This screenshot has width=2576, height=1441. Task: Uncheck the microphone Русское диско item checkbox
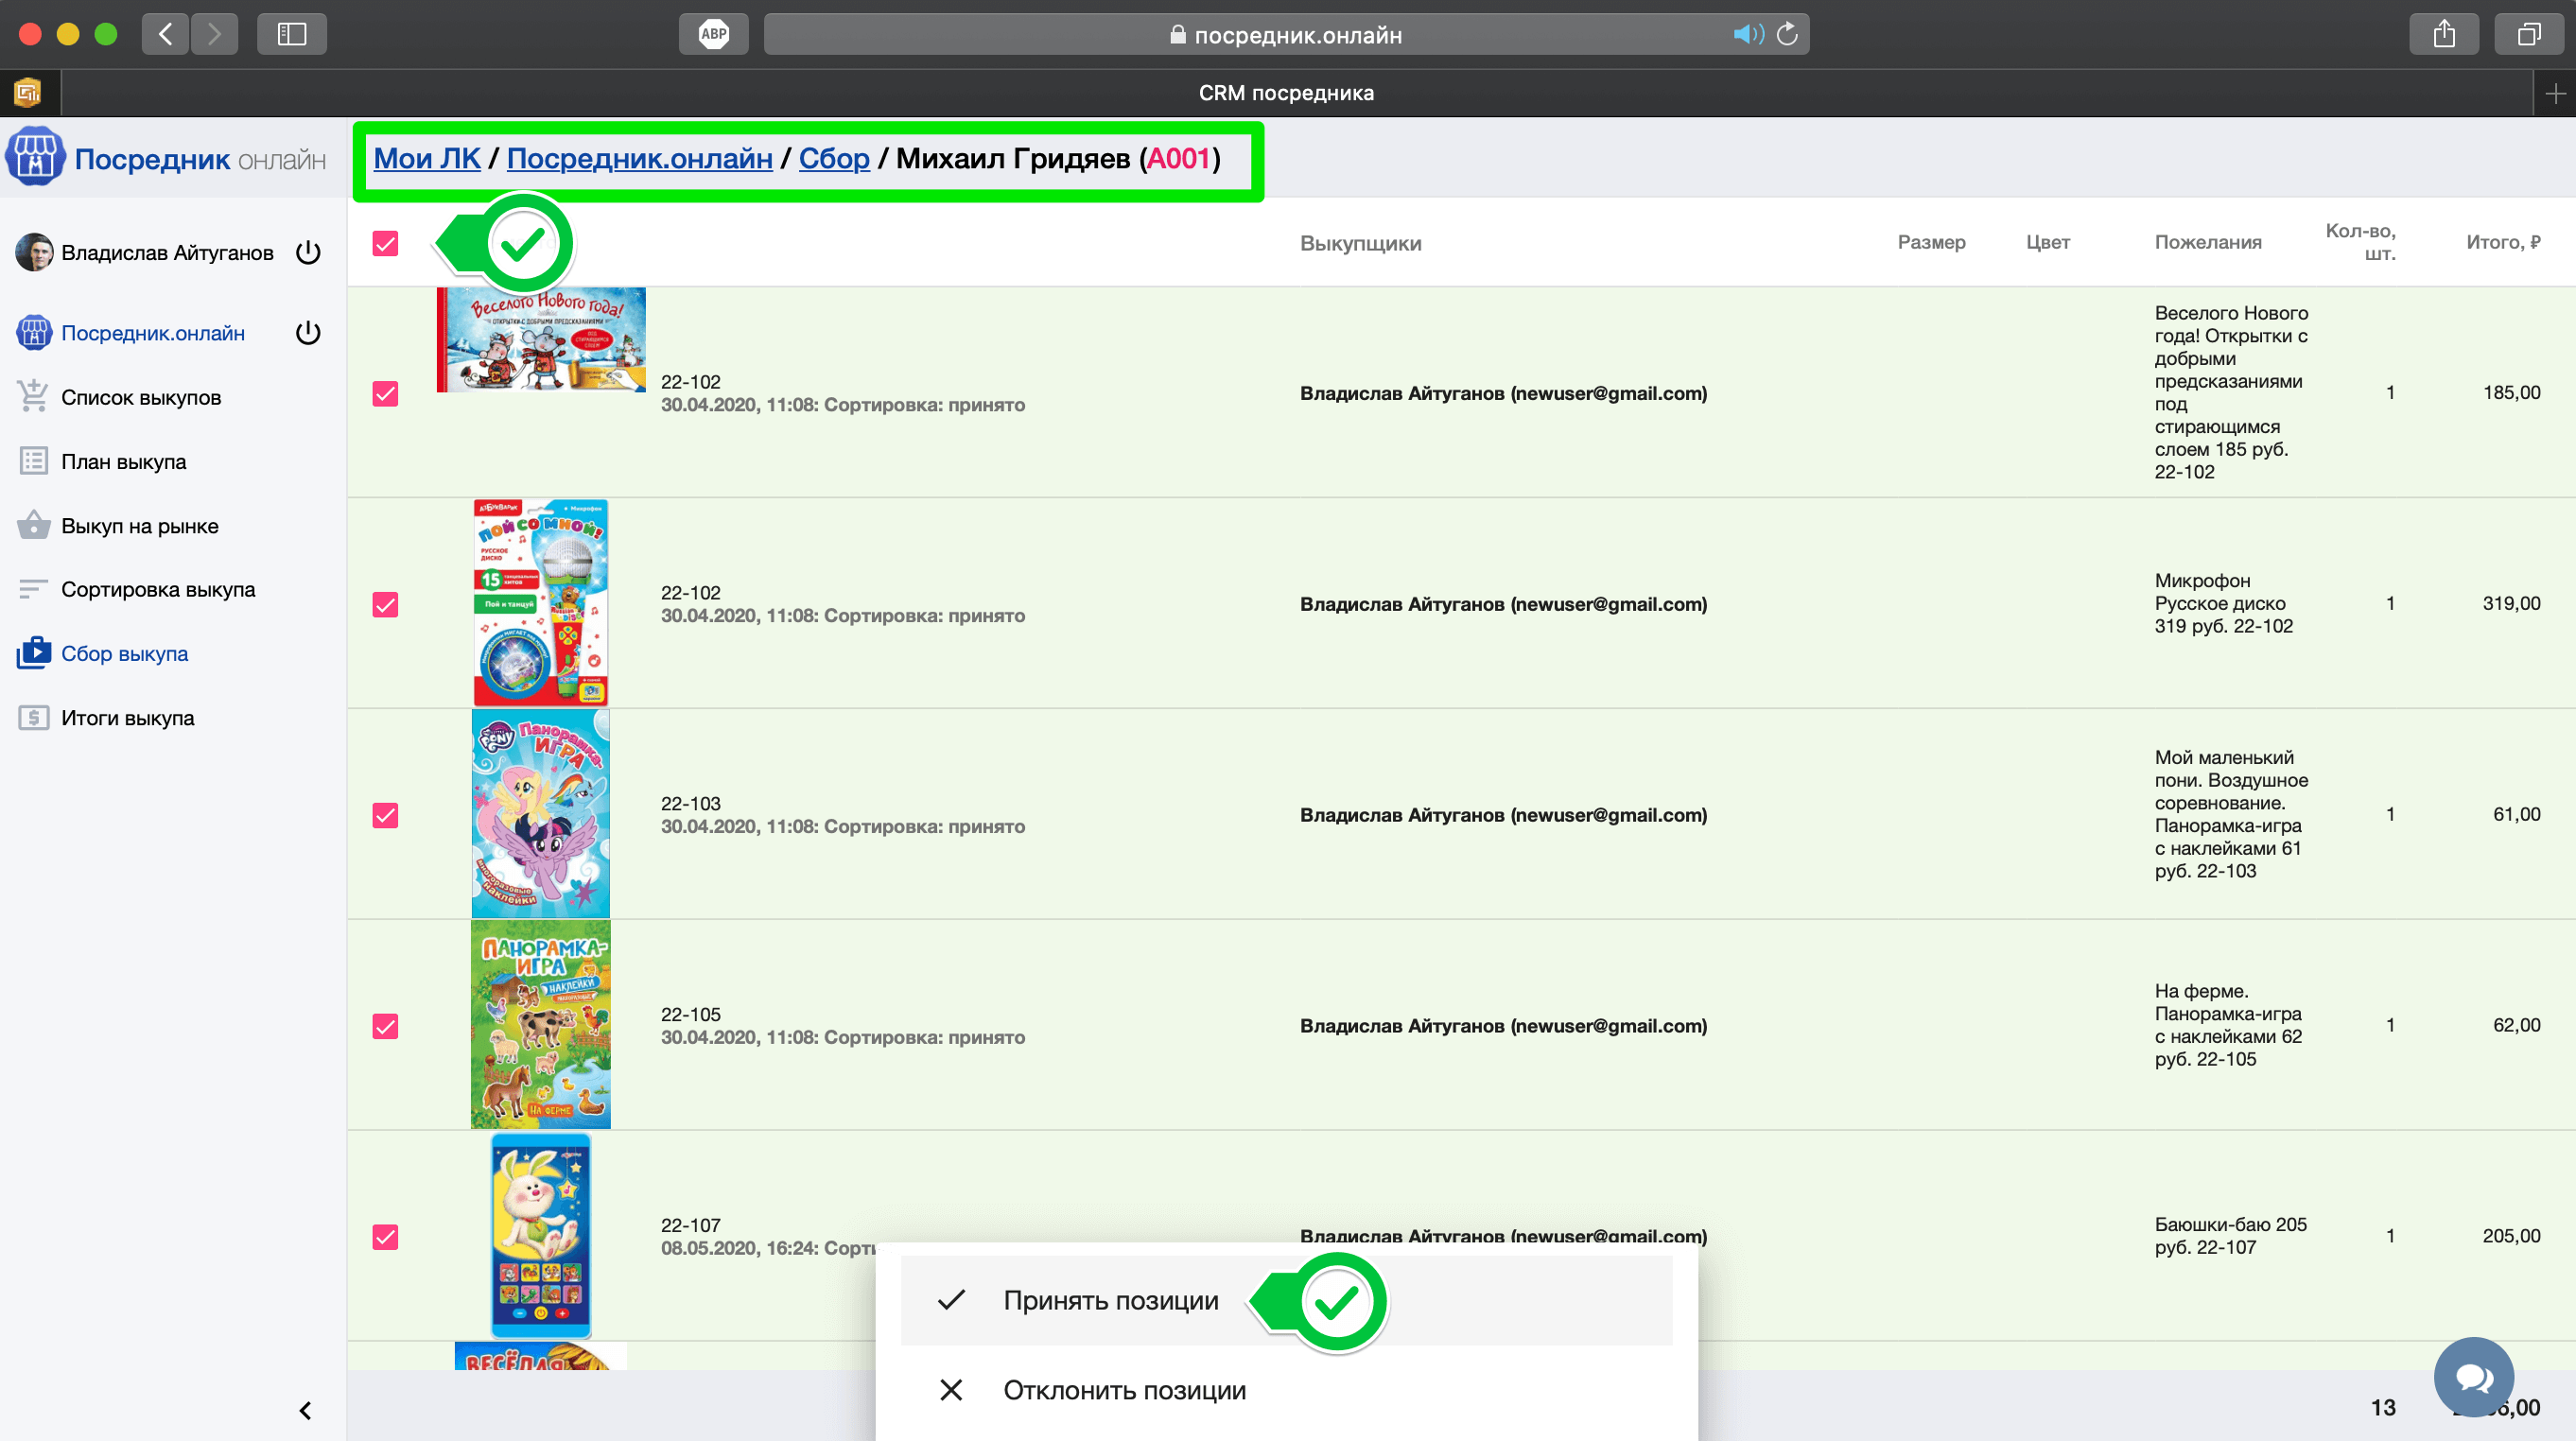(x=385, y=604)
